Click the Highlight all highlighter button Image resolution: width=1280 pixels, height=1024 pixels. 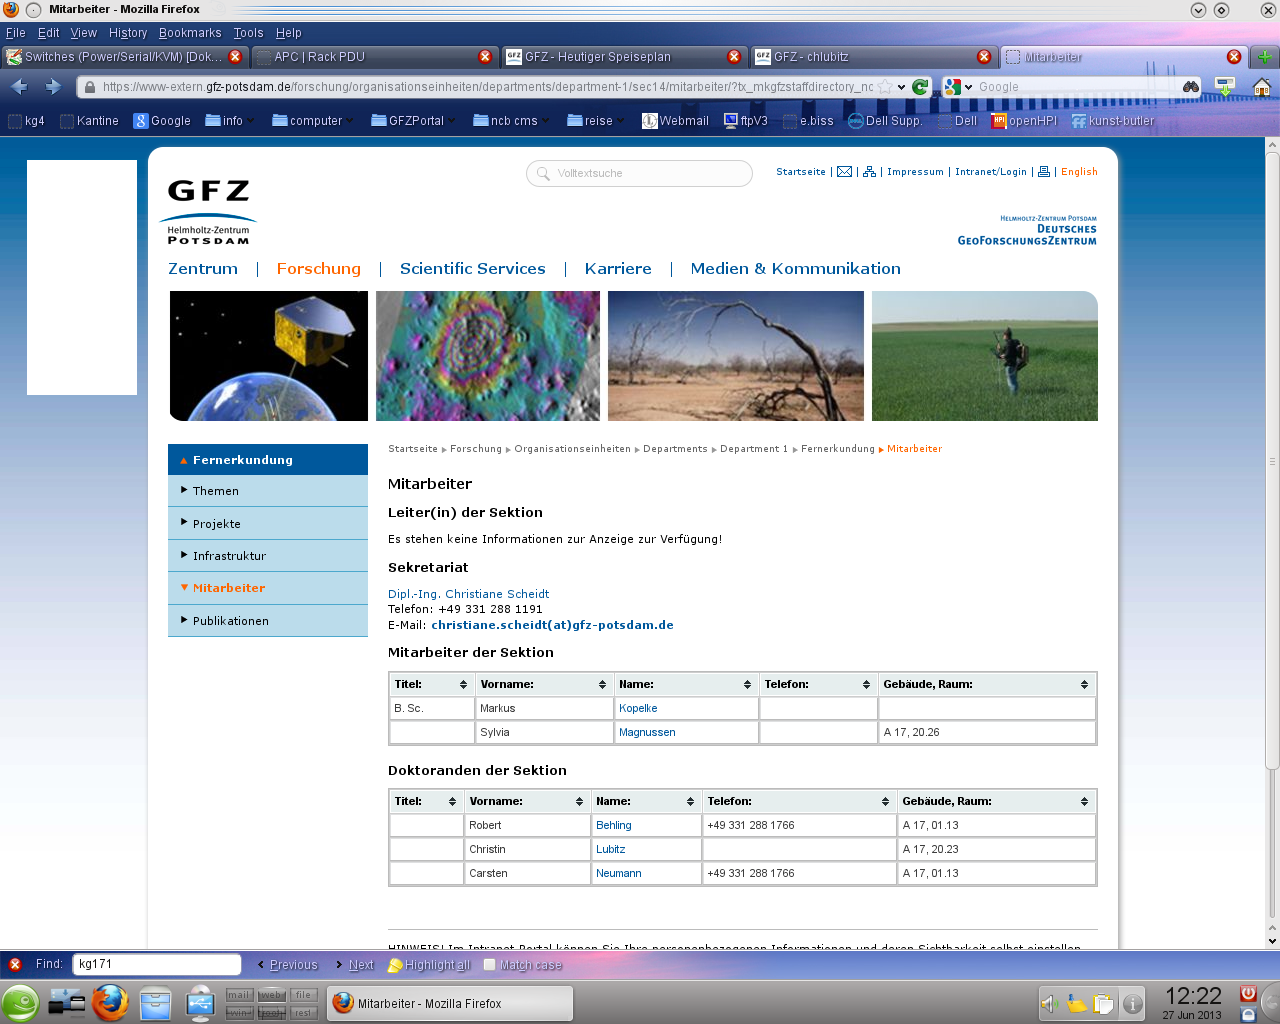(x=429, y=965)
